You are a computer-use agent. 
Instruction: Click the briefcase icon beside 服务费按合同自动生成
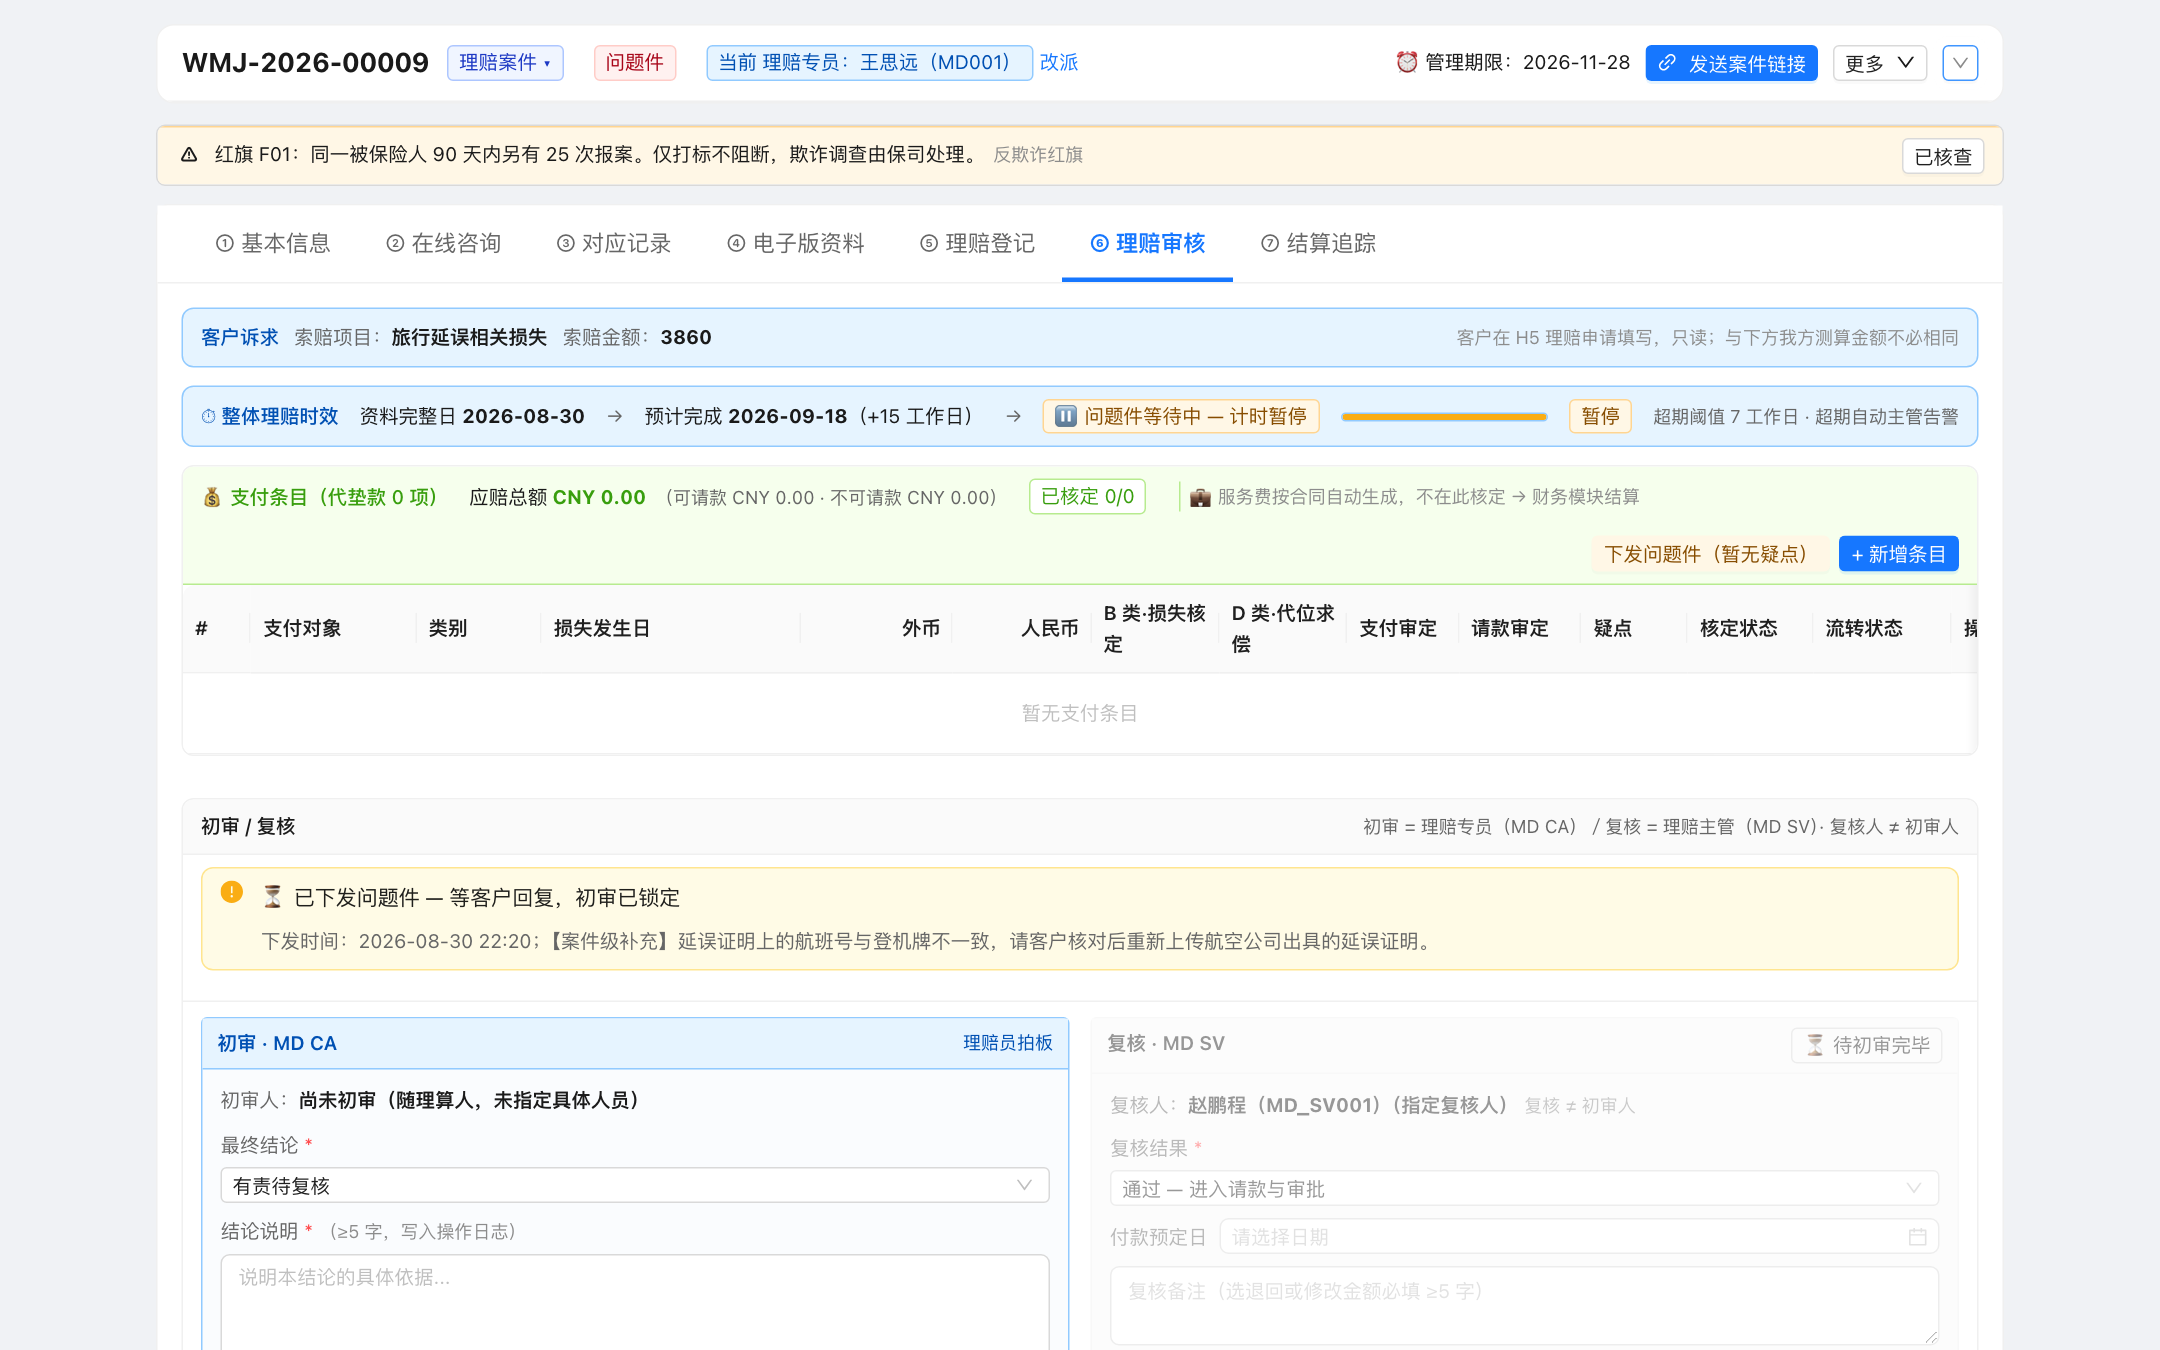[1200, 497]
